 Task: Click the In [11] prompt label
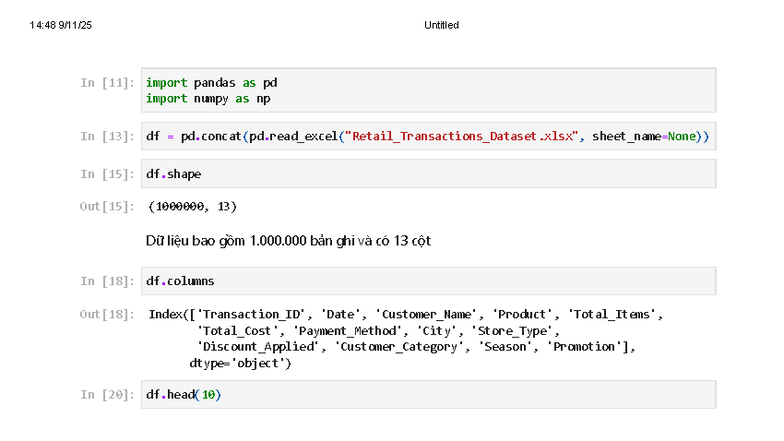[107, 82]
